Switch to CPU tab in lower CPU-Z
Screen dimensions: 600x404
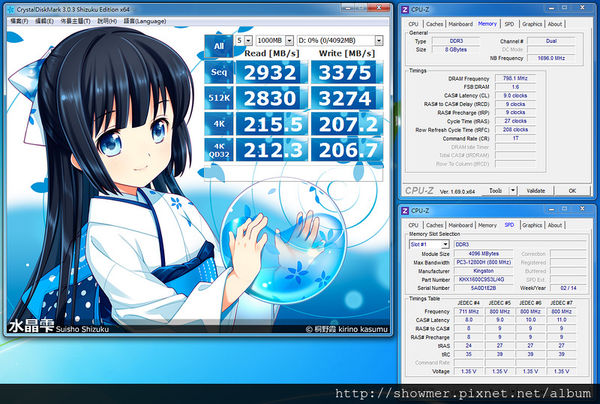click(413, 225)
